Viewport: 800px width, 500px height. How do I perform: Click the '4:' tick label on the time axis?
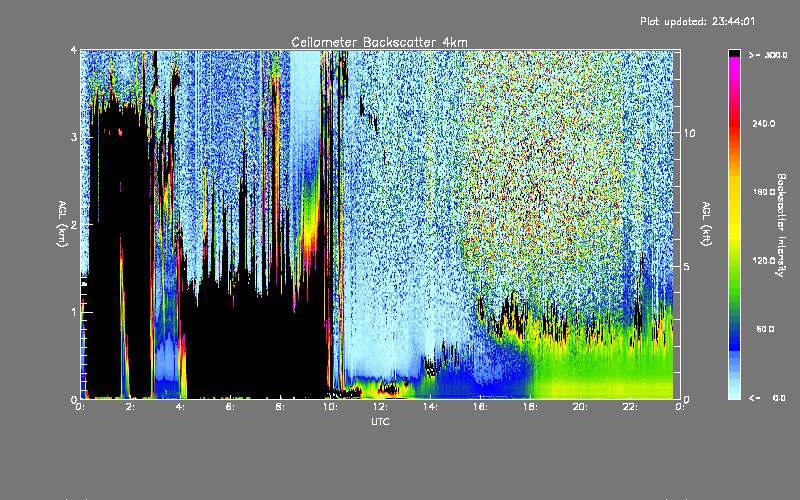pyautogui.click(x=181, y=407)
